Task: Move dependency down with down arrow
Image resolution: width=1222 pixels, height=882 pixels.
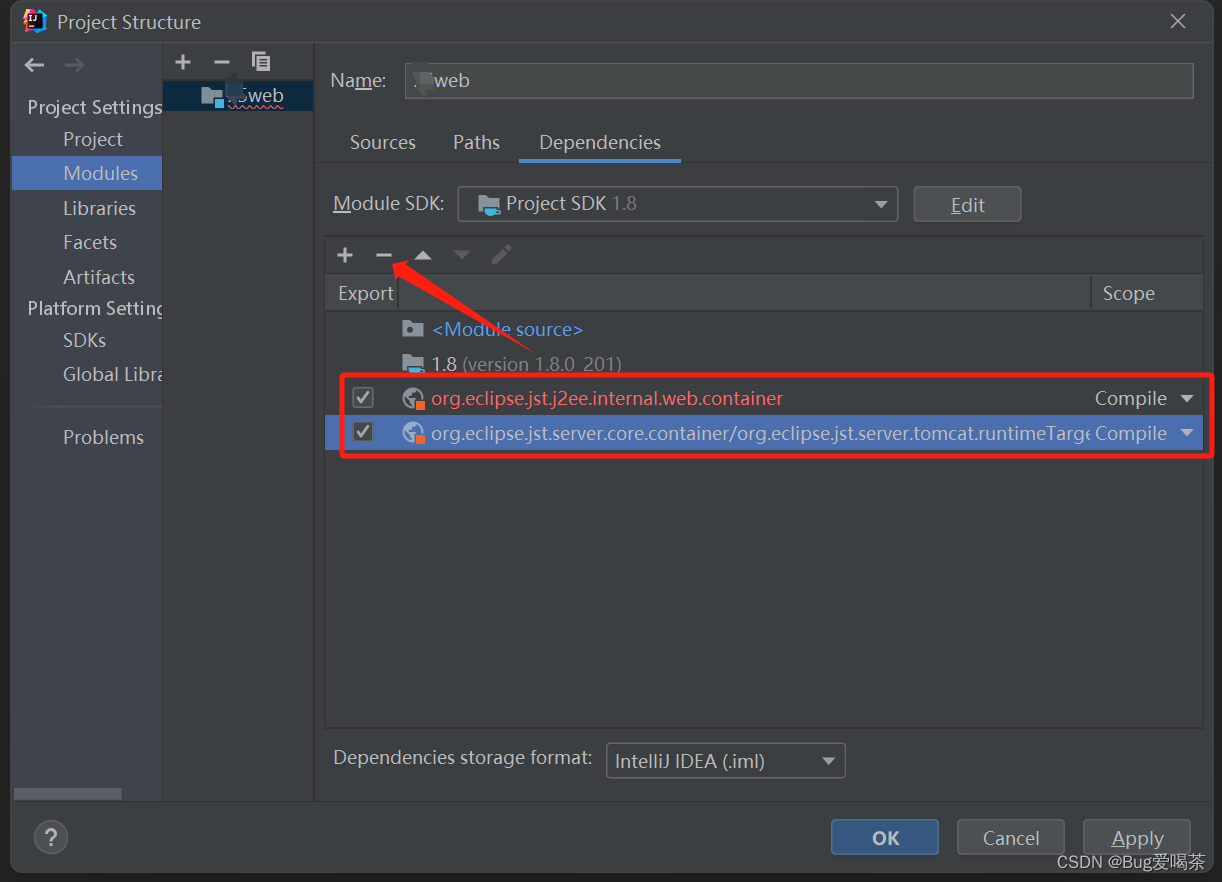Action: (462, 255)
